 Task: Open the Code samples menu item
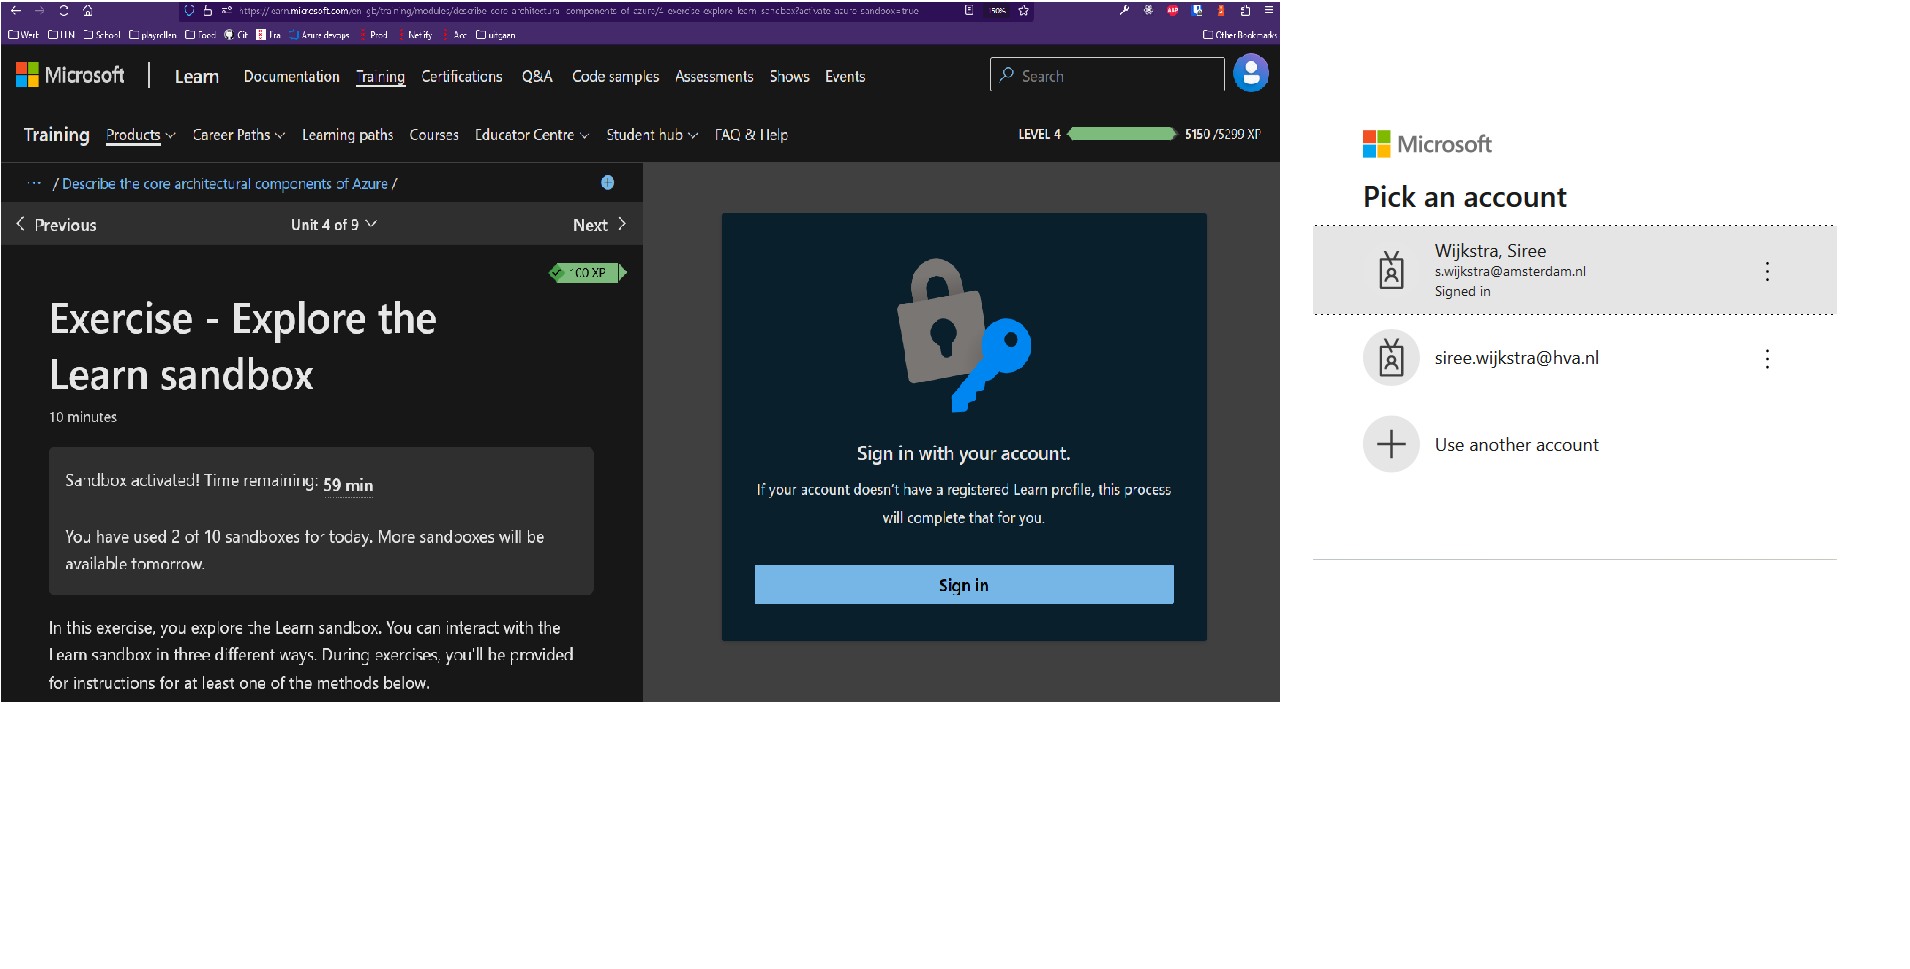point(615,77)
